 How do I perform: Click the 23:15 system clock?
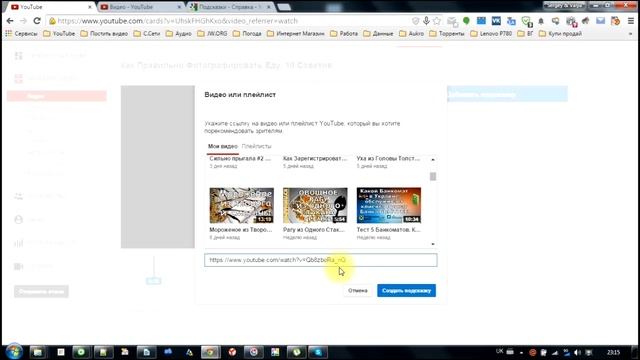(x=613, y=352)
